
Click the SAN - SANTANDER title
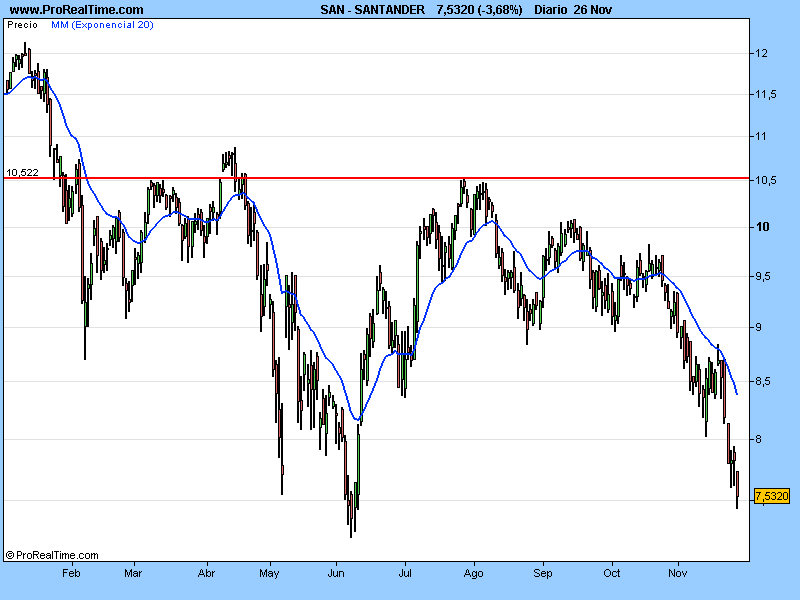click(372, 10)
